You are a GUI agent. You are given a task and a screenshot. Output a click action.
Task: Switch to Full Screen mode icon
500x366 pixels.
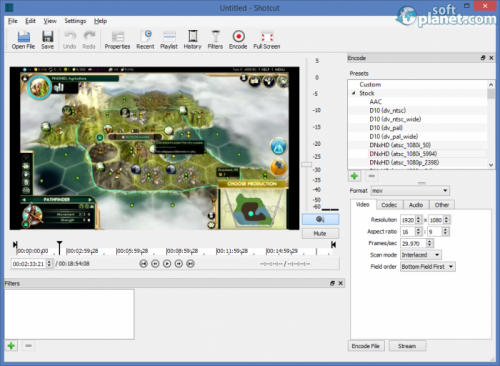tap(267, 40)
